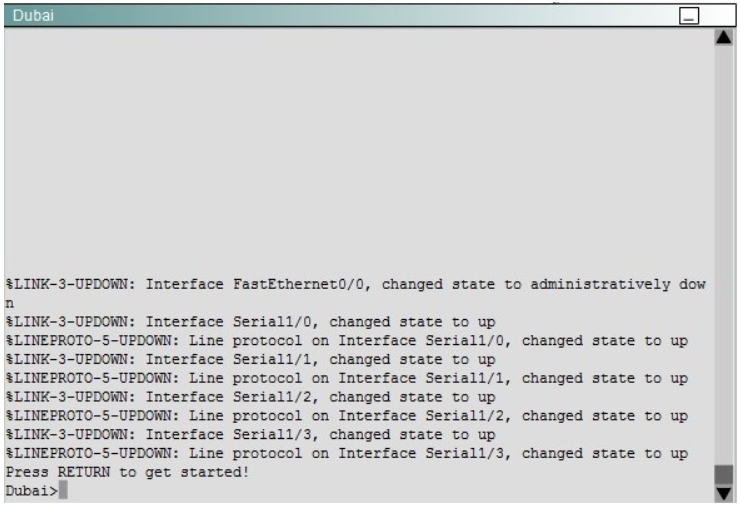The image size is (740, 507).
Task: Click the LINEPROTO Serial1/3 line protocol message
Action: point(347,454)
